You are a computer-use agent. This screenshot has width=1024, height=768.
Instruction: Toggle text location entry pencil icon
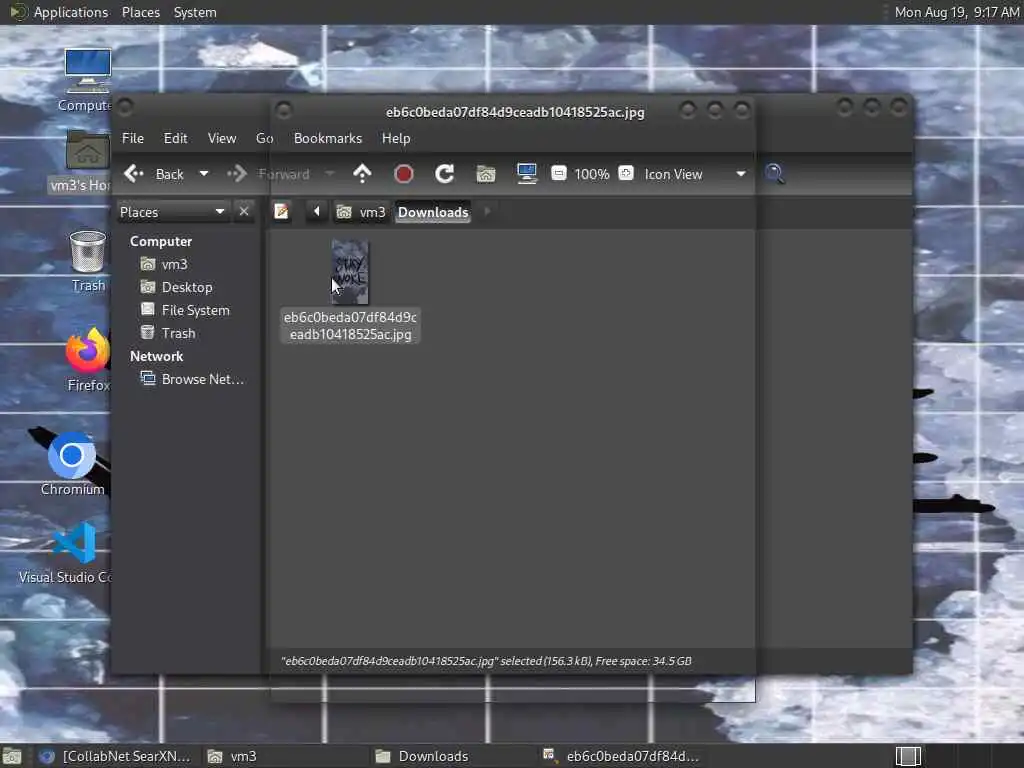point(281,212)
